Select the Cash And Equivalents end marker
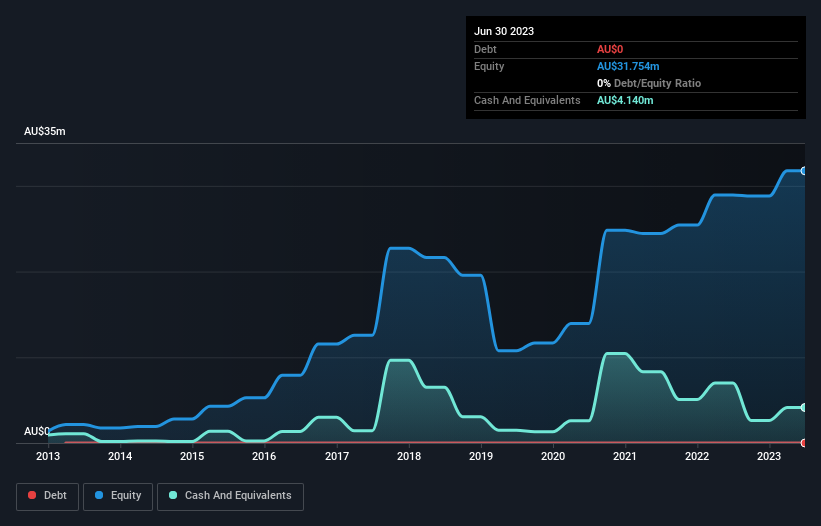Screen dimensions: 821x526 point(804,408)
